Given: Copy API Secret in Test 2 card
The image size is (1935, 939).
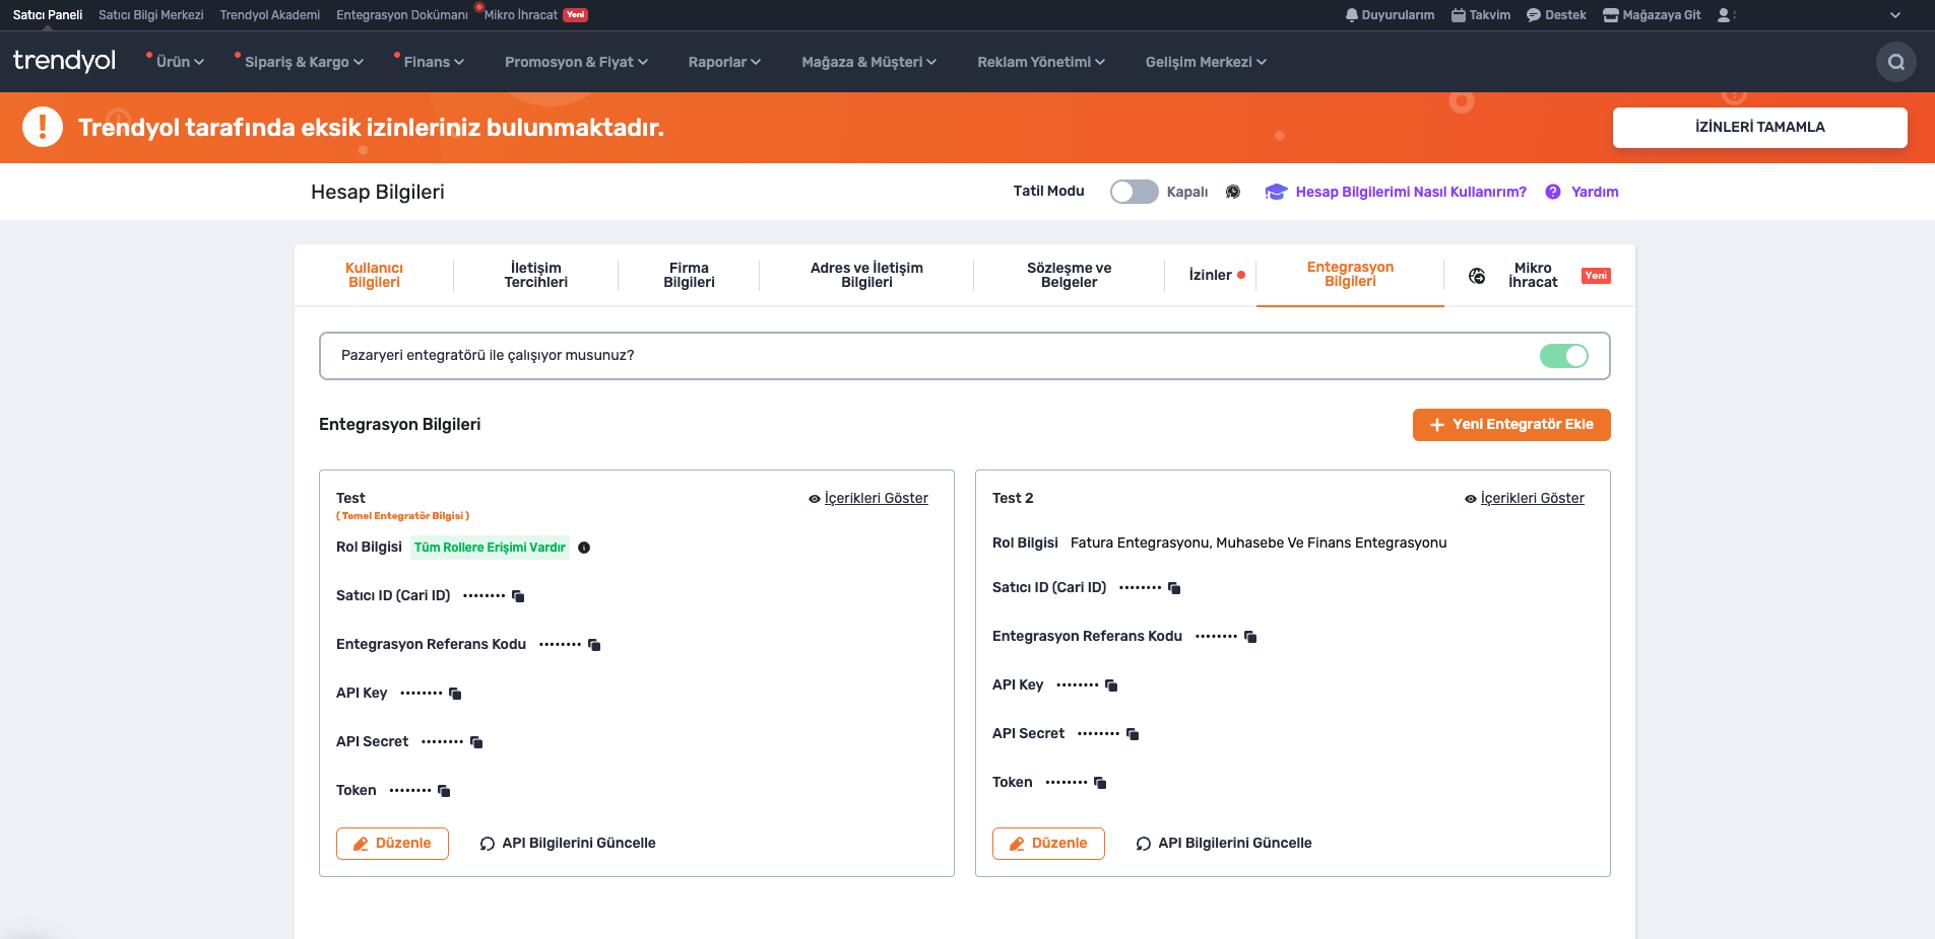Looking at the screenshot, I should (x=1132, y=734).
